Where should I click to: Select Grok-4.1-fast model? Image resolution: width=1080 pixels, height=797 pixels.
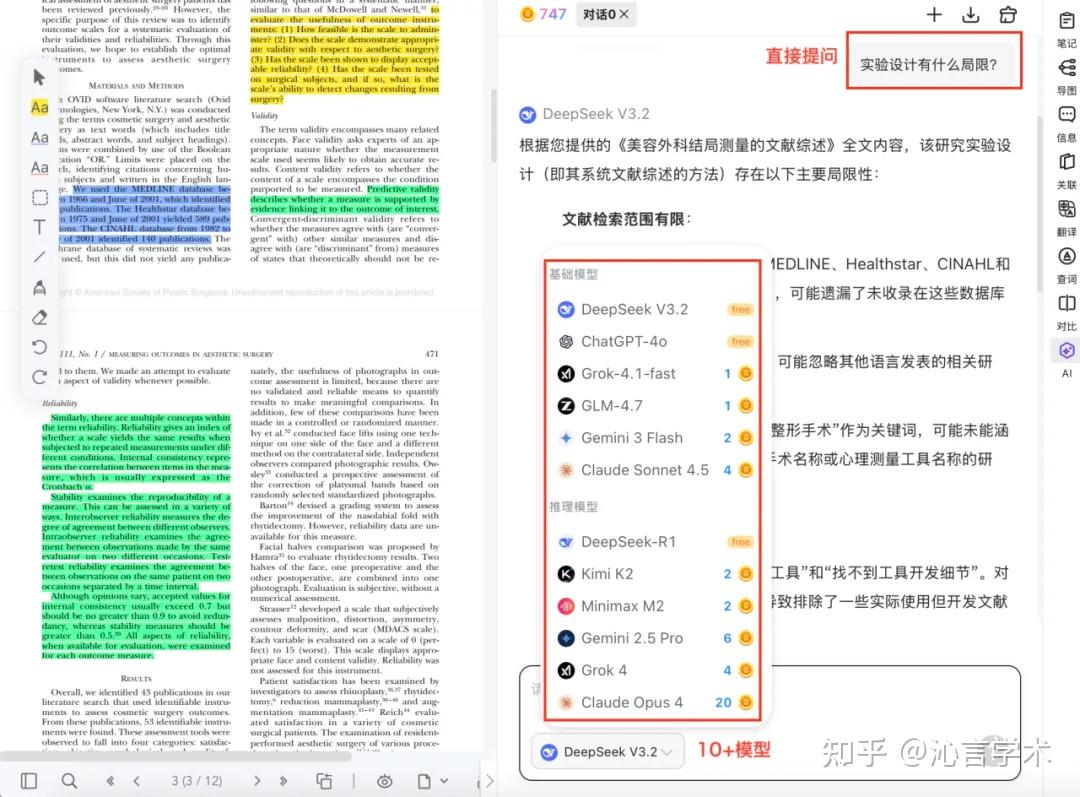pos(654,373)
